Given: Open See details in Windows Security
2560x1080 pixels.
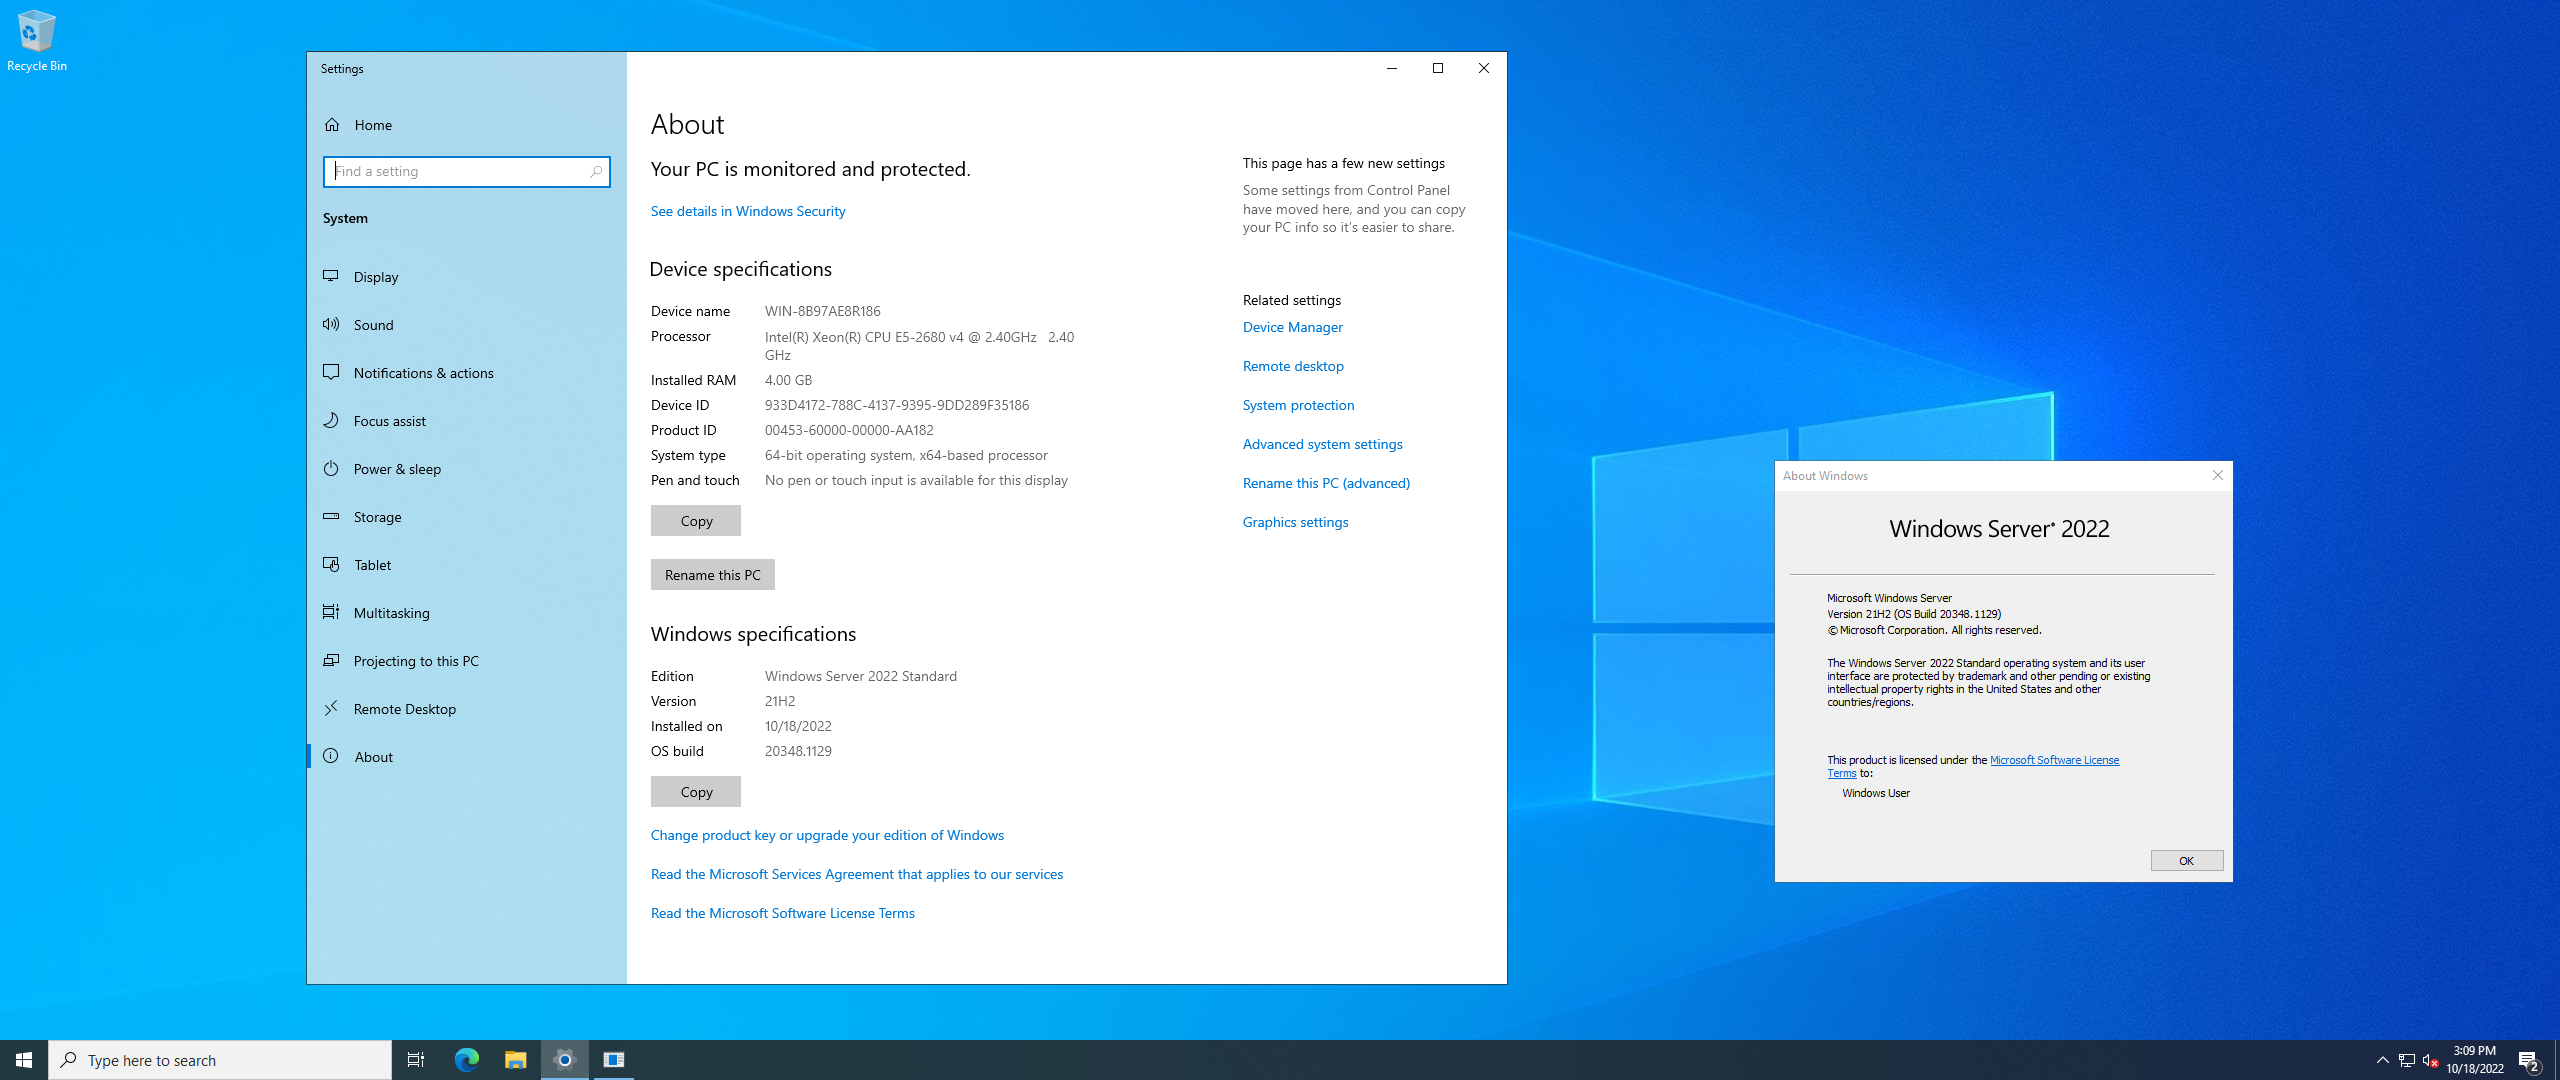Looking at the screenshot, I should click(x=748, y=211).
